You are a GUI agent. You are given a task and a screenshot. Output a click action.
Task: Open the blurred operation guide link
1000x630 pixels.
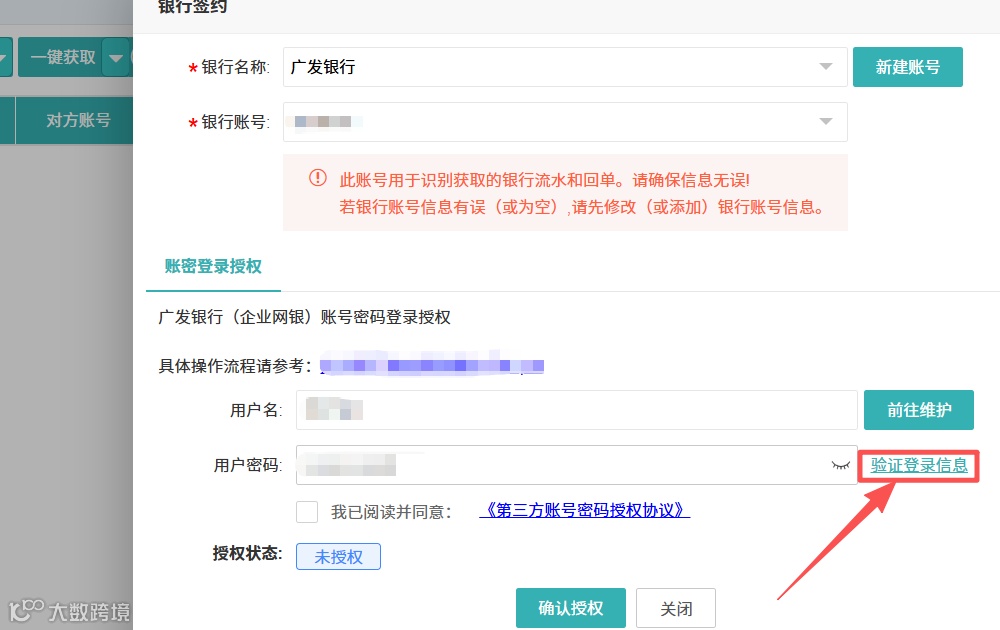click(x=432, y=365)
